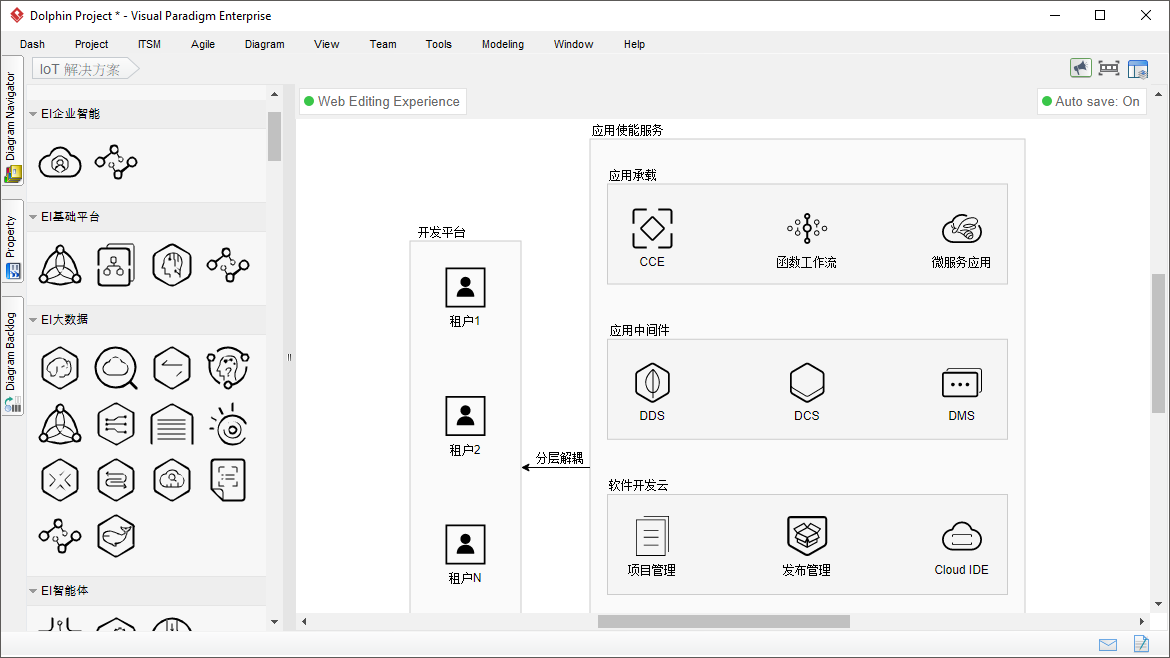Image resolution: width=1170 pixels, height=658 pixels.
Task: Open the Modeling menu
Action: (503, 44)
